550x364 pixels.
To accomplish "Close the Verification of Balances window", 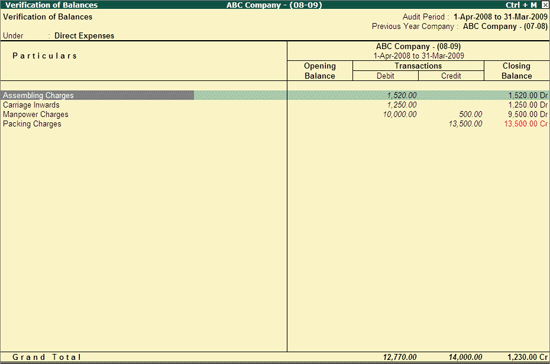I will (545, 5).
